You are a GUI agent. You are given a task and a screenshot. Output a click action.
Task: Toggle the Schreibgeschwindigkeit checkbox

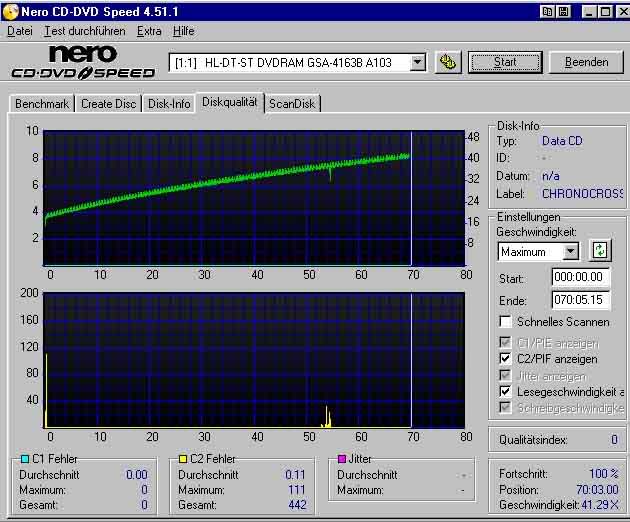click(505, 407)
